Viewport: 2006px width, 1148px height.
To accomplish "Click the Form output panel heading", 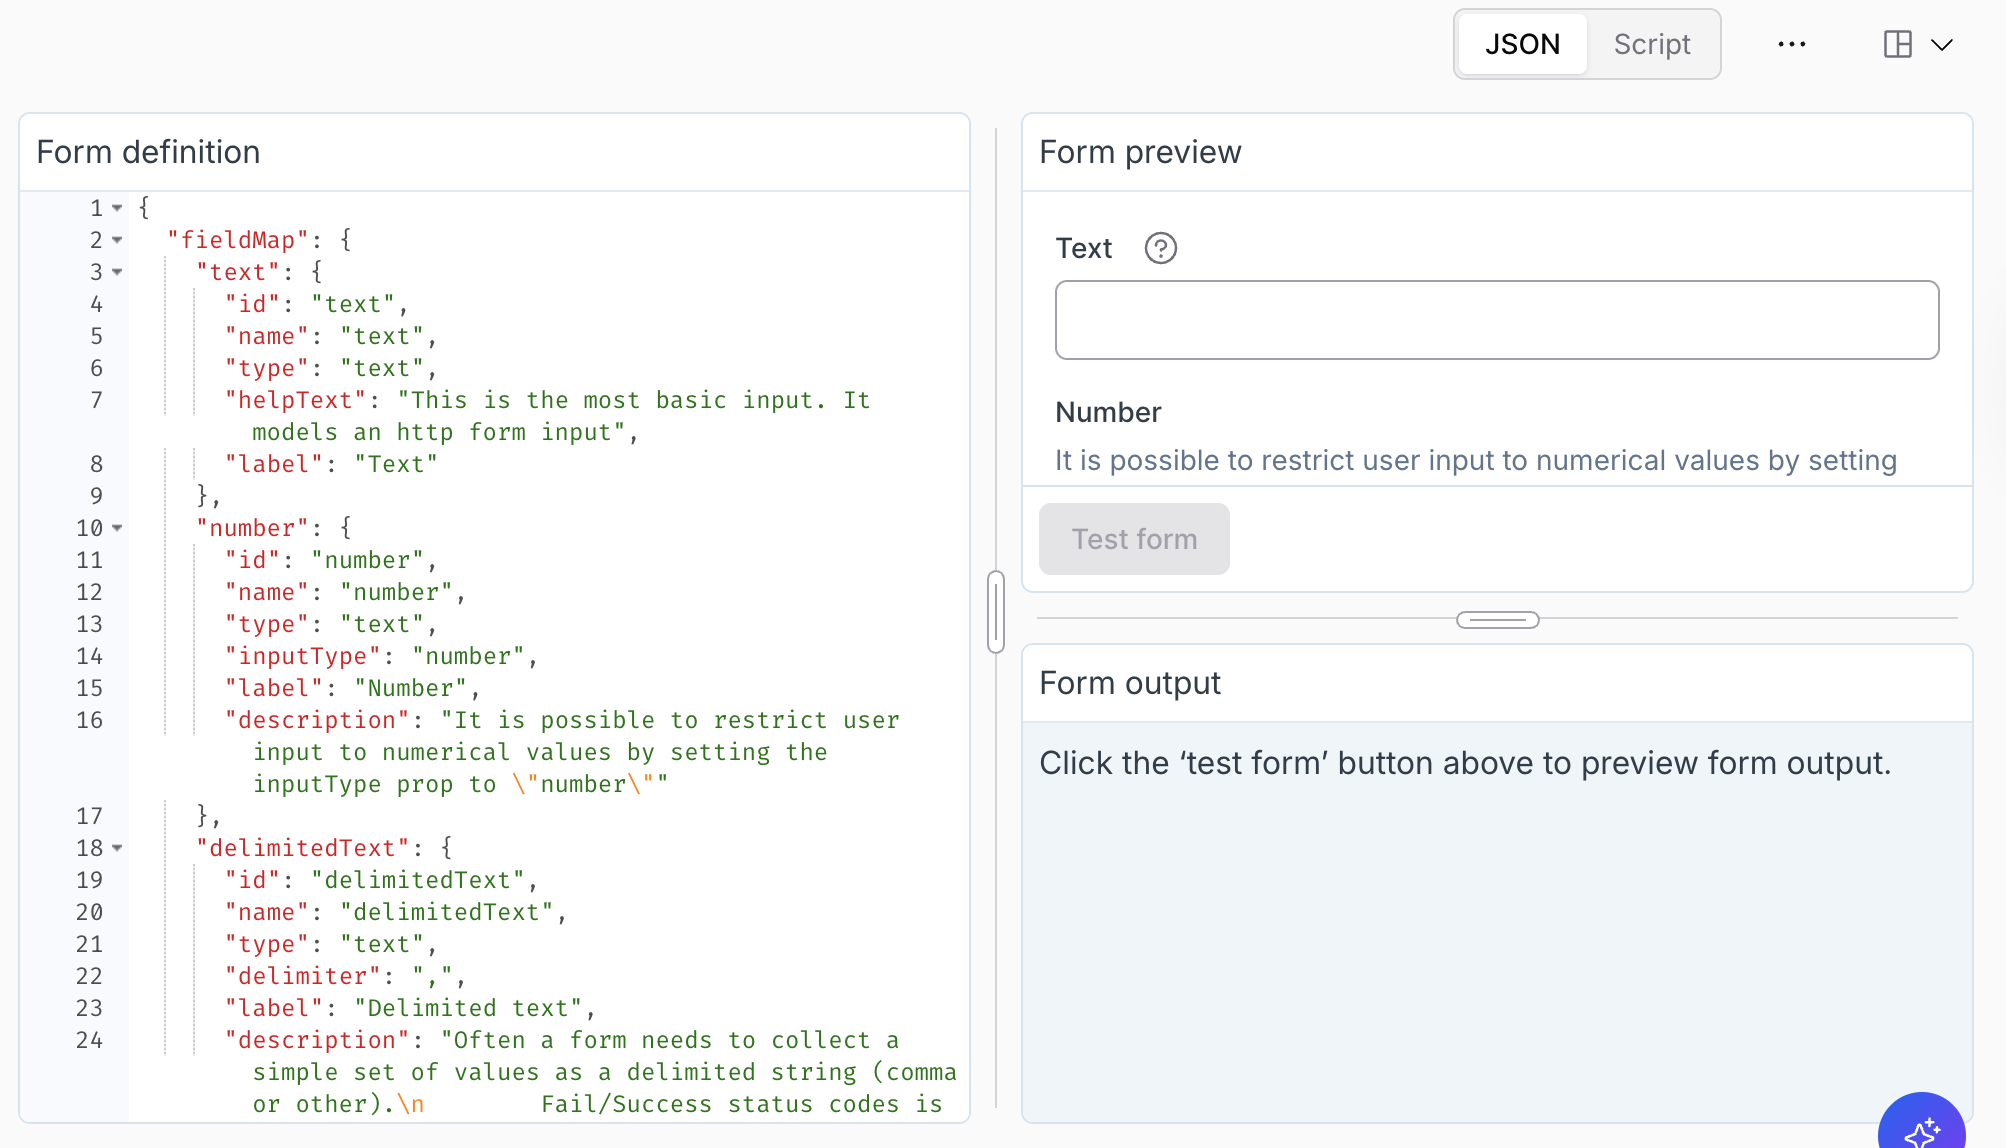I will tap(1130, 683).
